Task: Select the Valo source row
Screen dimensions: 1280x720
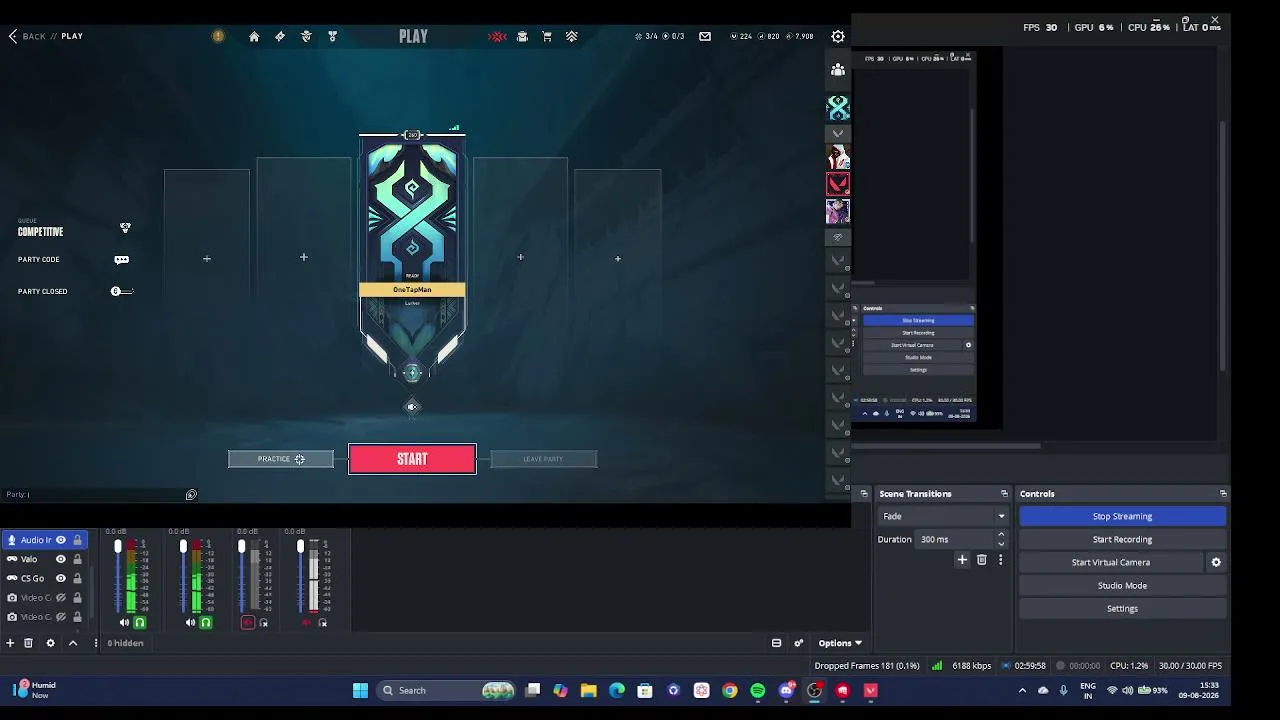Action: tap(44, 559)
